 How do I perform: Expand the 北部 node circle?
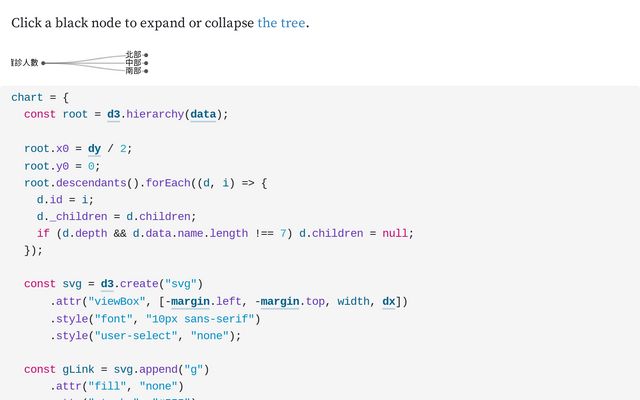146,55
